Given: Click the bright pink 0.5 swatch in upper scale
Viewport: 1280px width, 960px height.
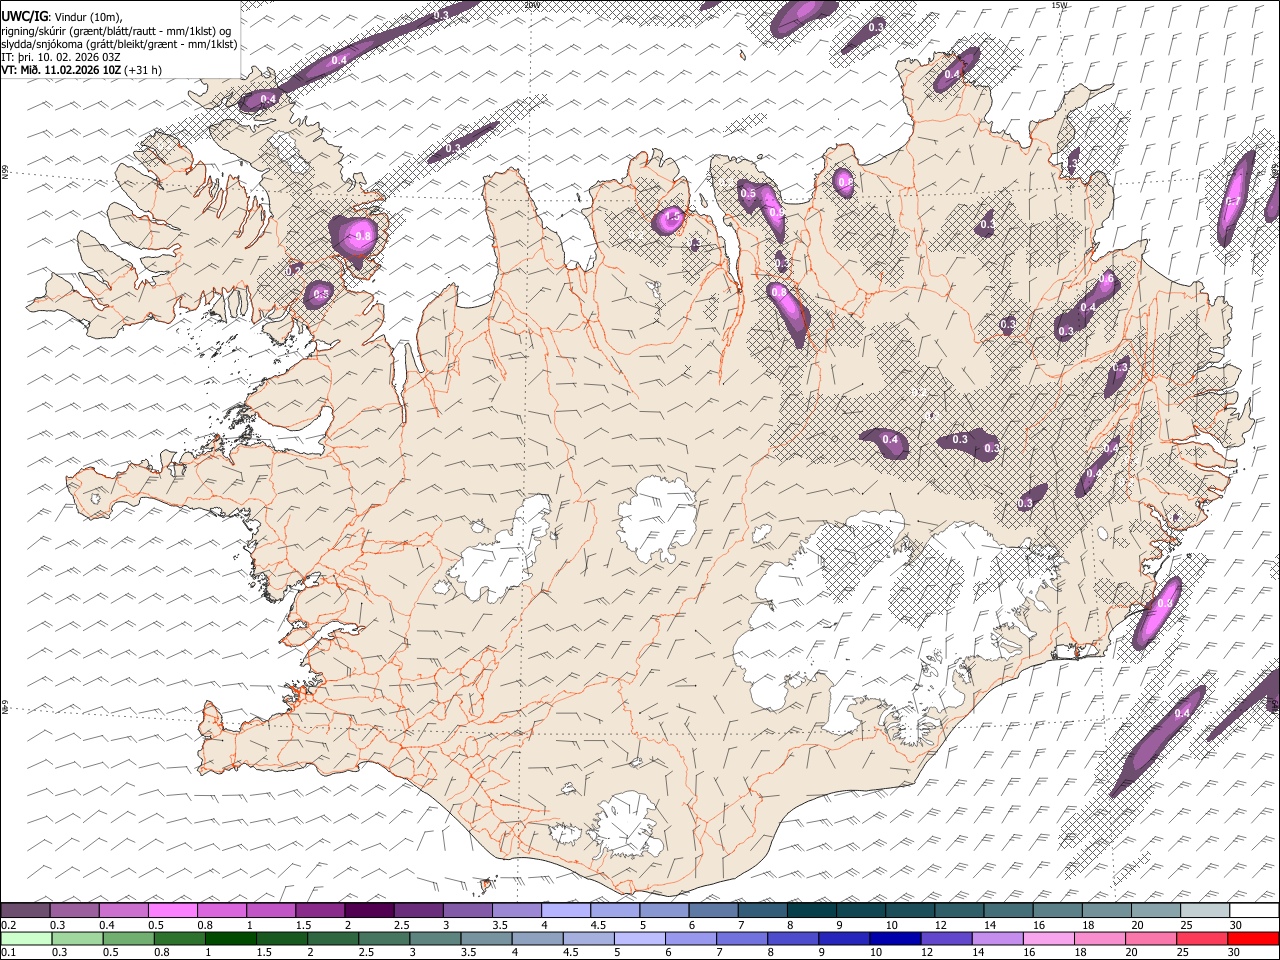Looking at the screenshot, I should [172, 910].
